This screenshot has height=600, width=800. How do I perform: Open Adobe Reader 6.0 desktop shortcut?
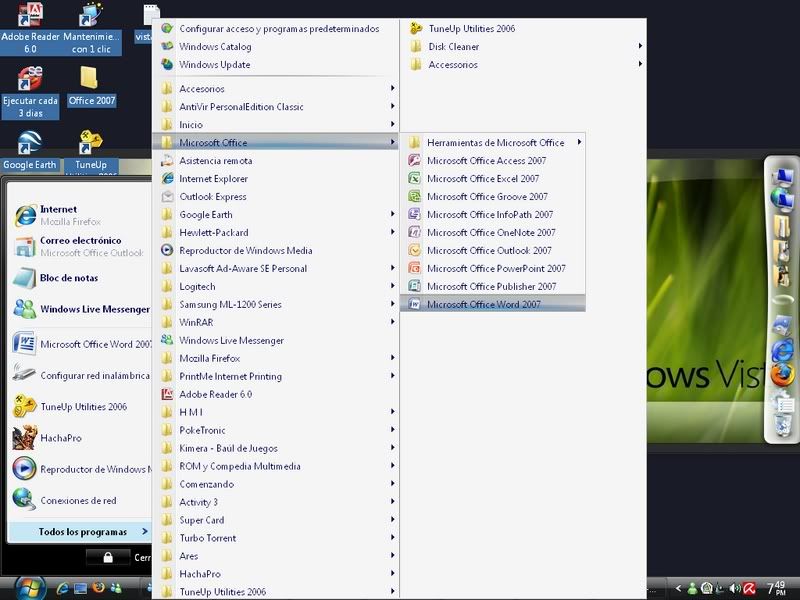[30, 28]
